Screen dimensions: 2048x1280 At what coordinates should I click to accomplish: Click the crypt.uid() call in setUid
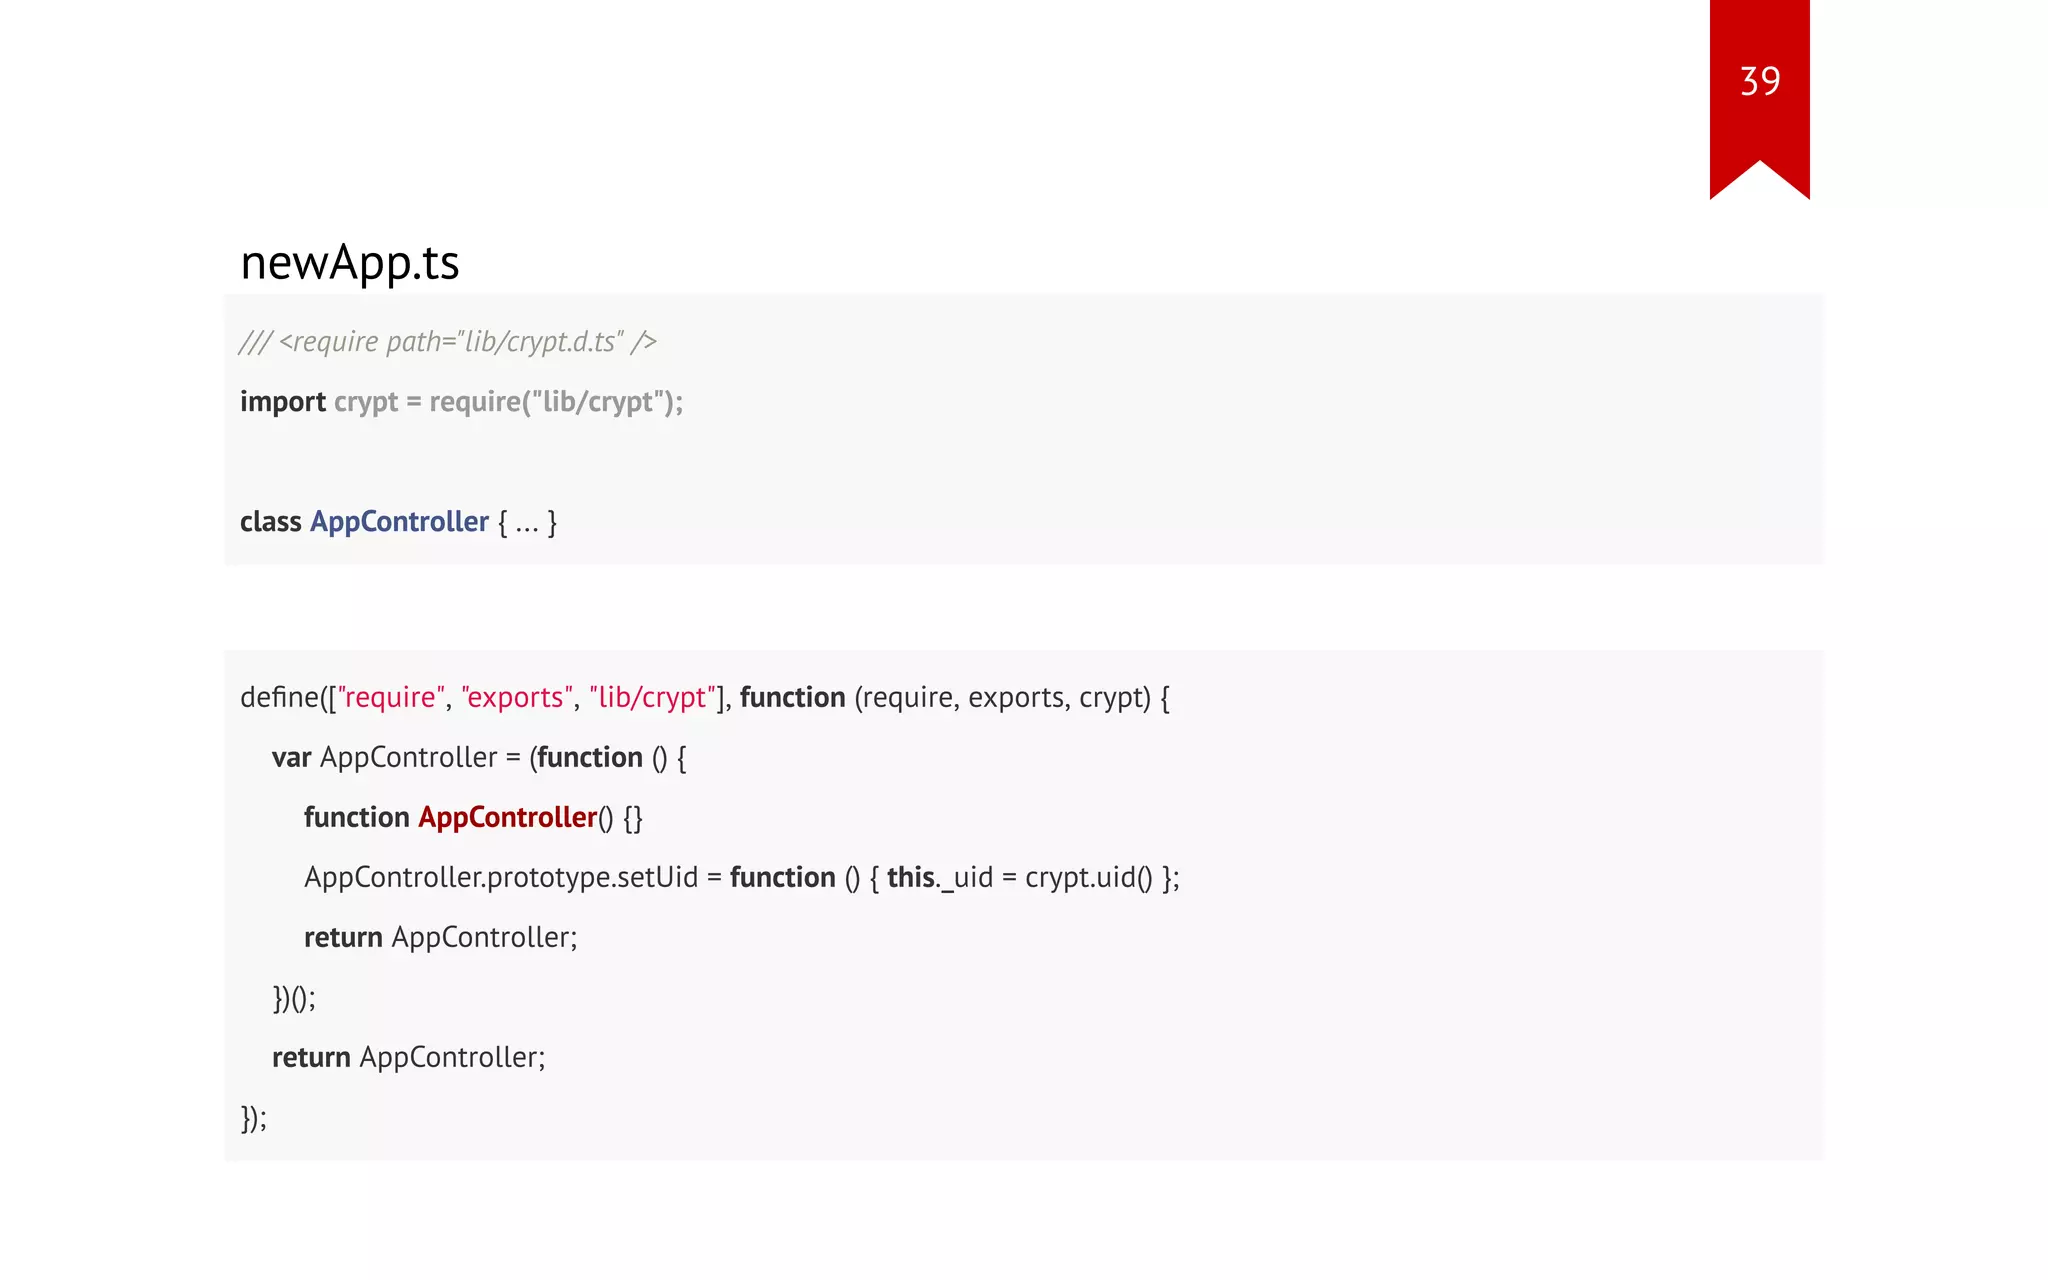point(1088,877)
